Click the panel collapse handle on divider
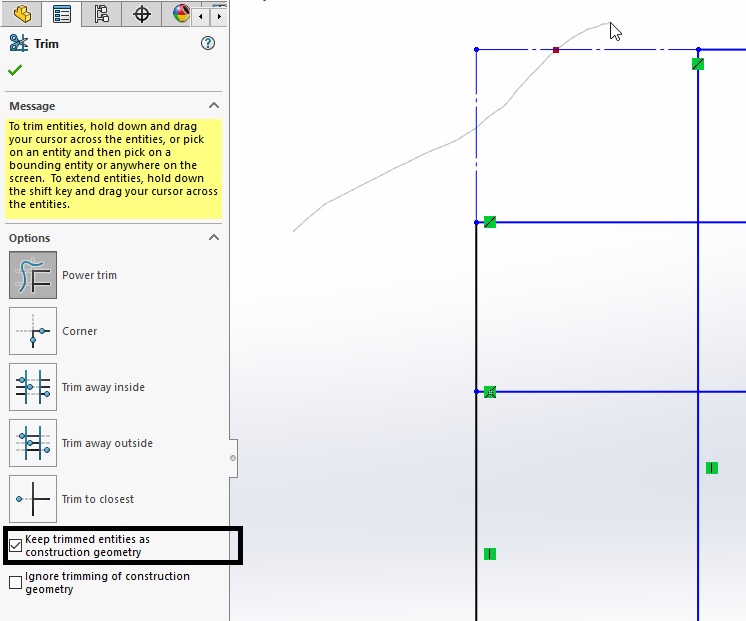The height and width of the screenshot is (621, 746). (x=233, y=458)
